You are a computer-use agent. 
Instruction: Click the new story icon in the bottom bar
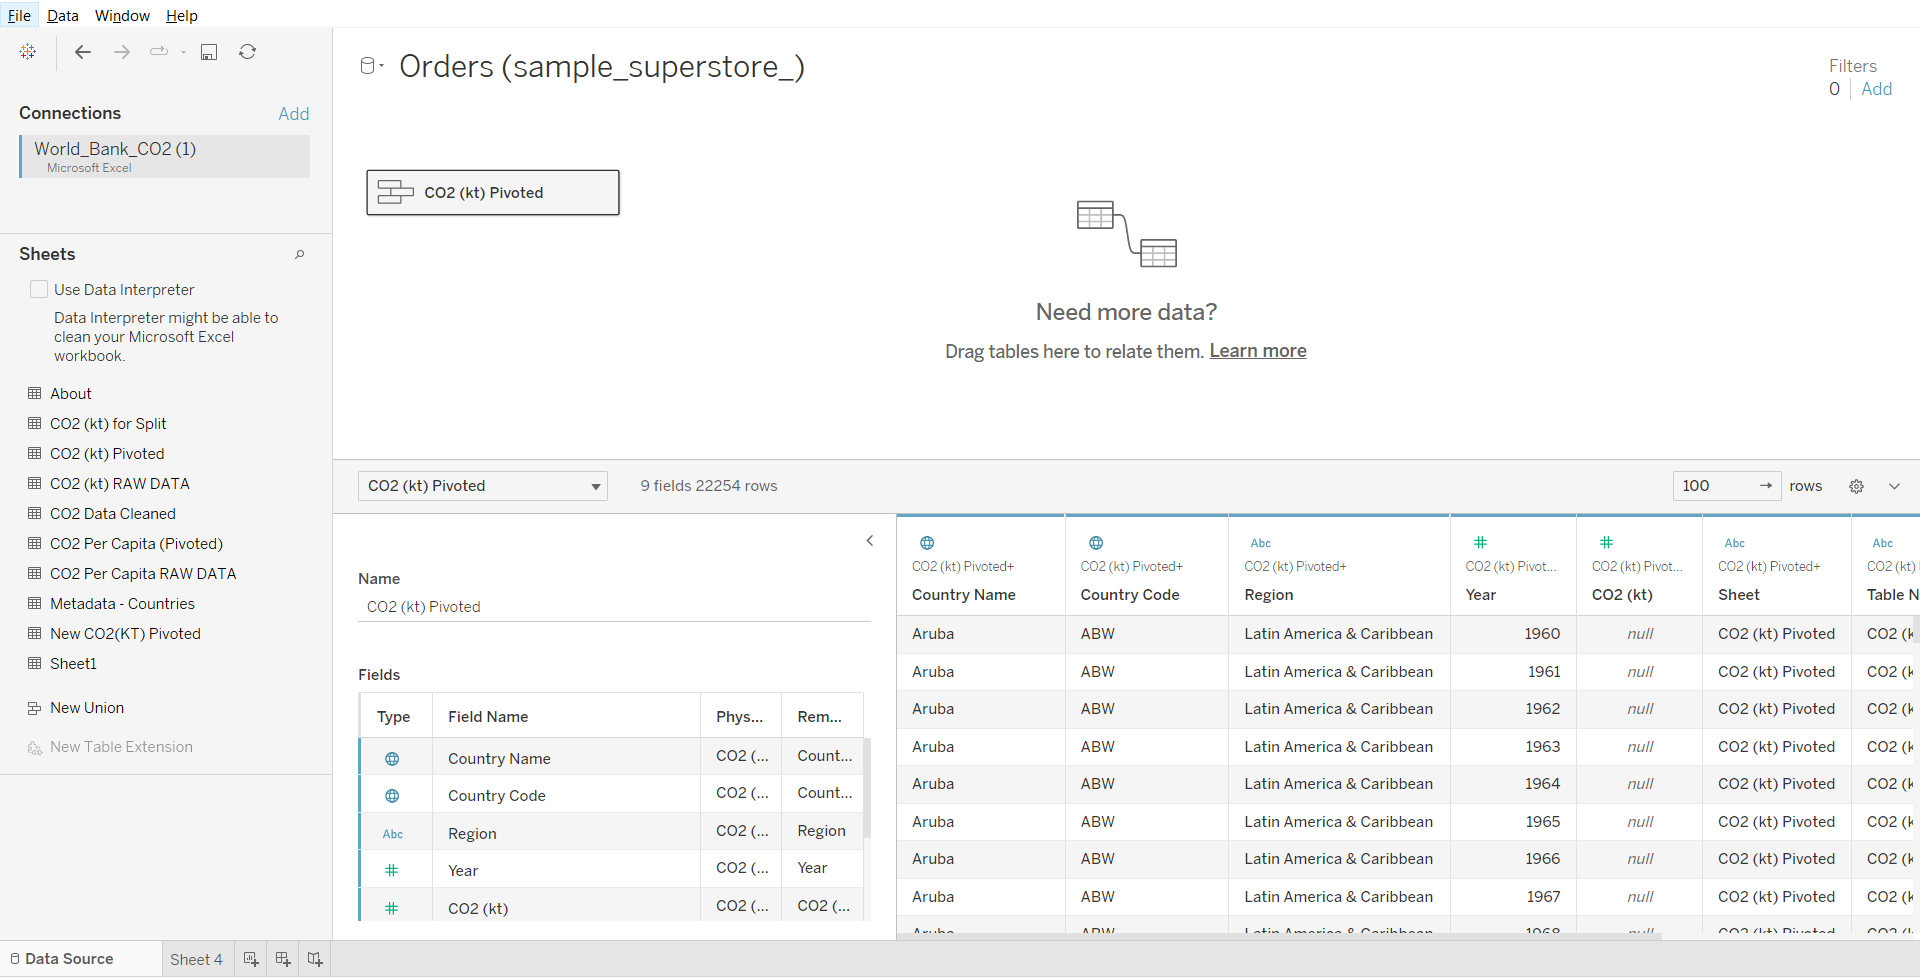[315, 959]
